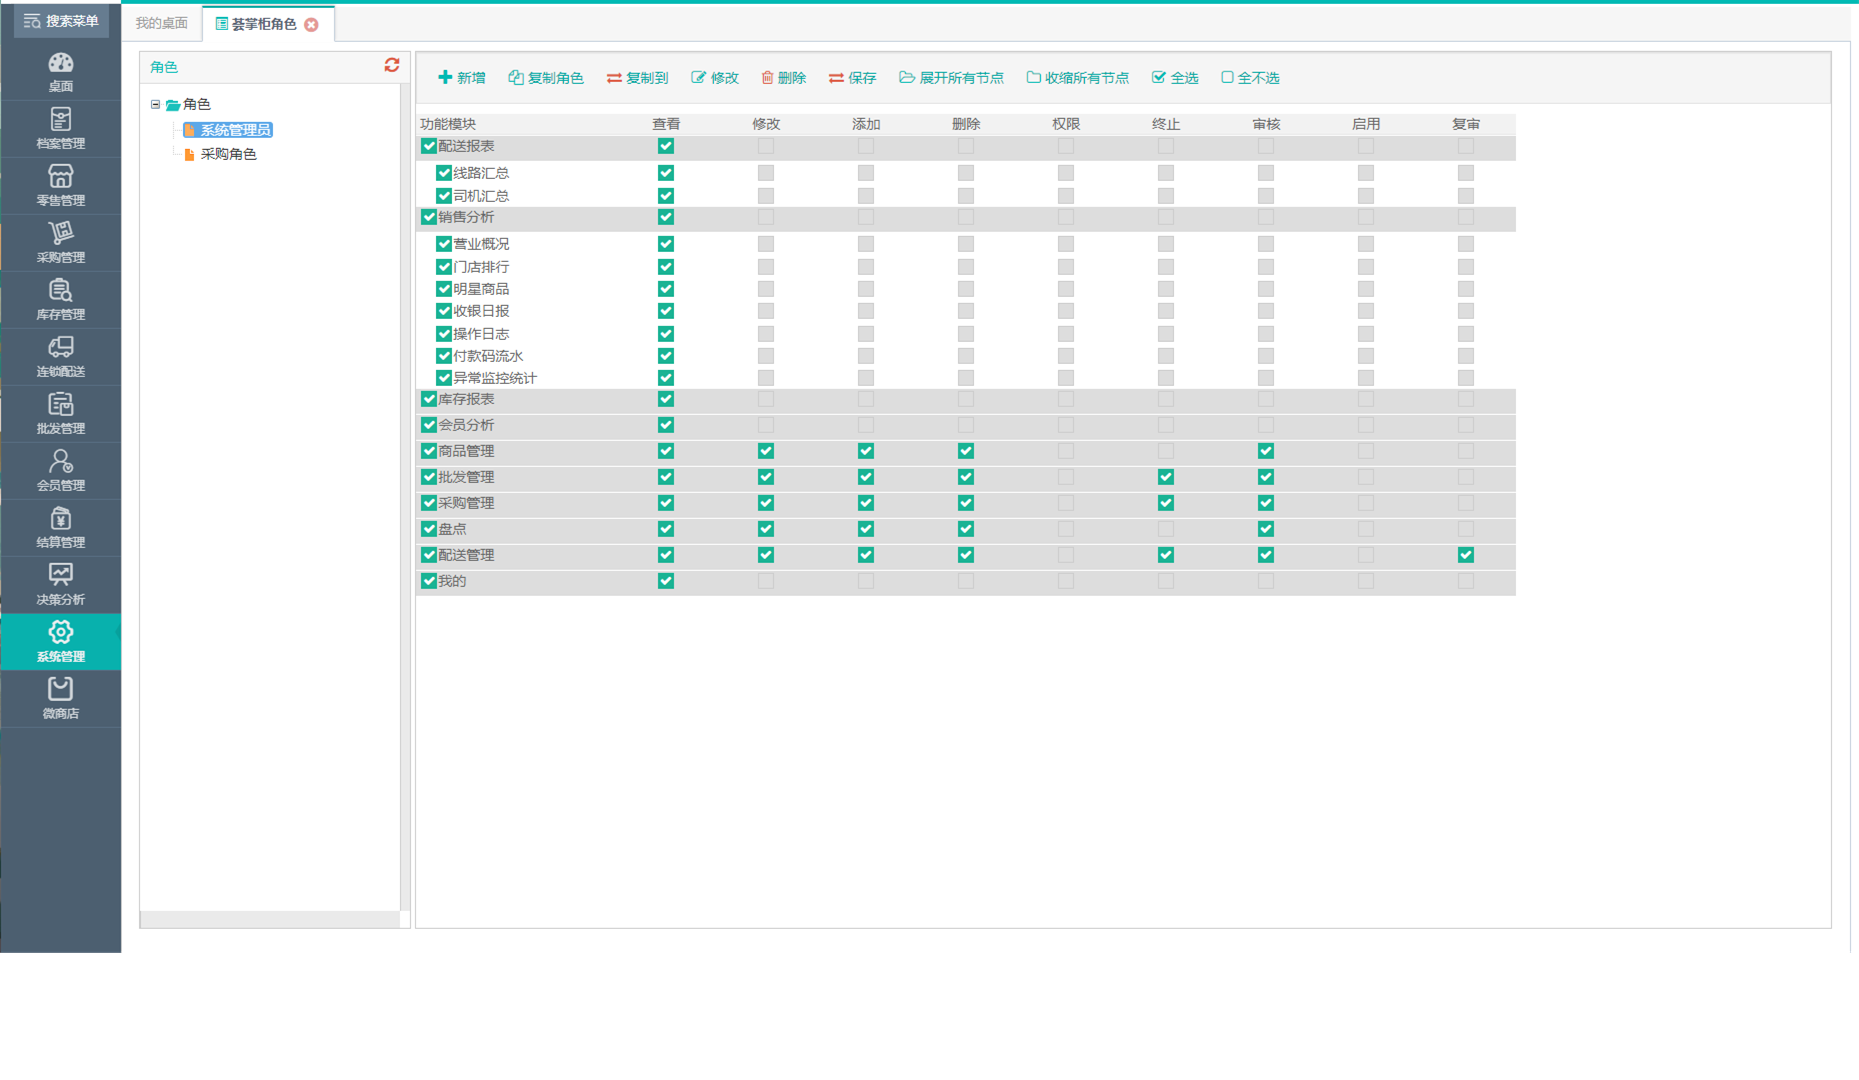Open 结算管理 sidebar module
The image size is (1859, 1080).
(x=60, y=528)
